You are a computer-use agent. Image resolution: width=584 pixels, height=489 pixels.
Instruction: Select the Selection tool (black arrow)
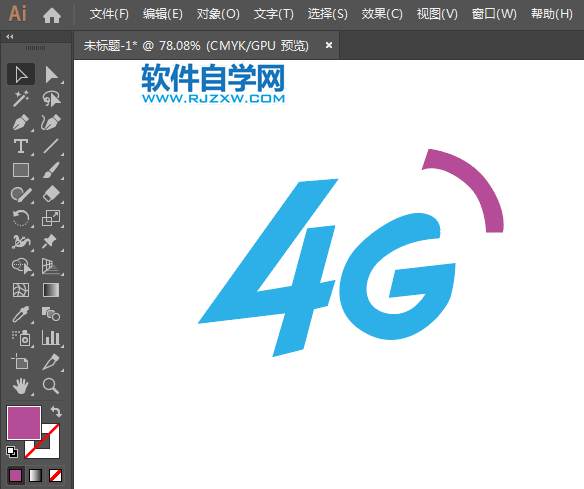(21, 74)
